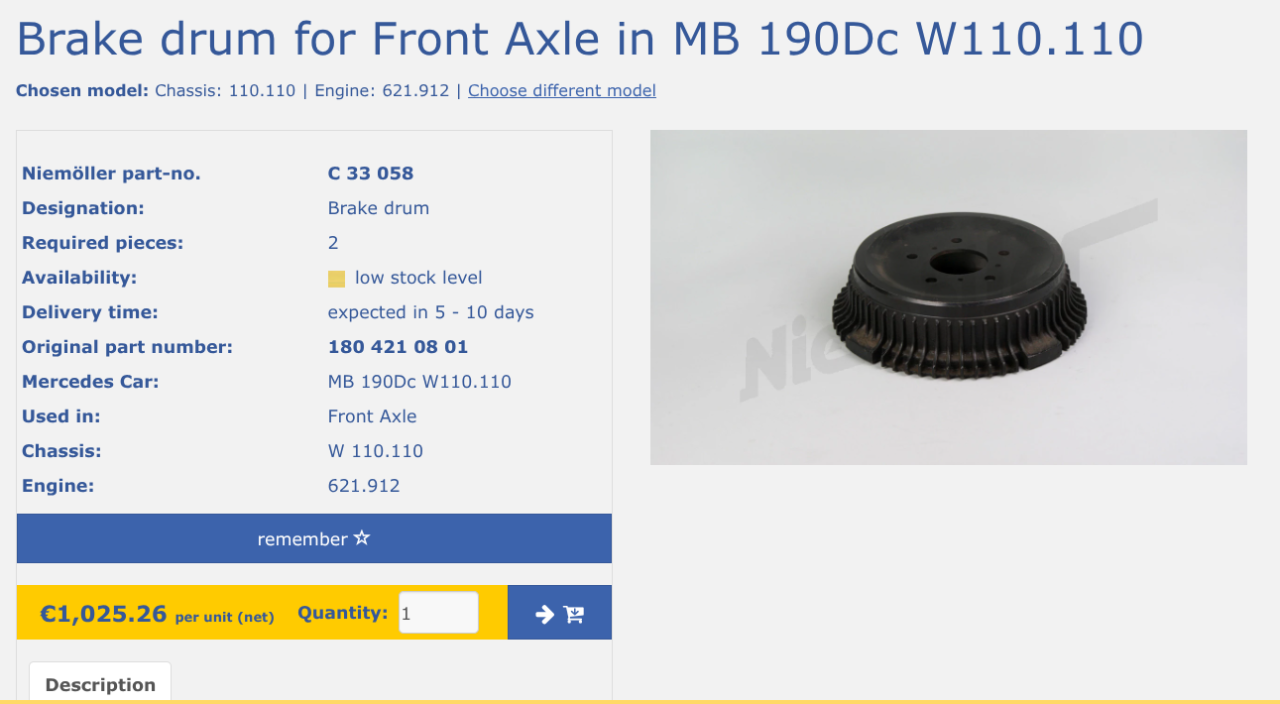Select the Niemöller part number C 33 058
This screenshot has height=704, width=1280.
coord(371,174)
